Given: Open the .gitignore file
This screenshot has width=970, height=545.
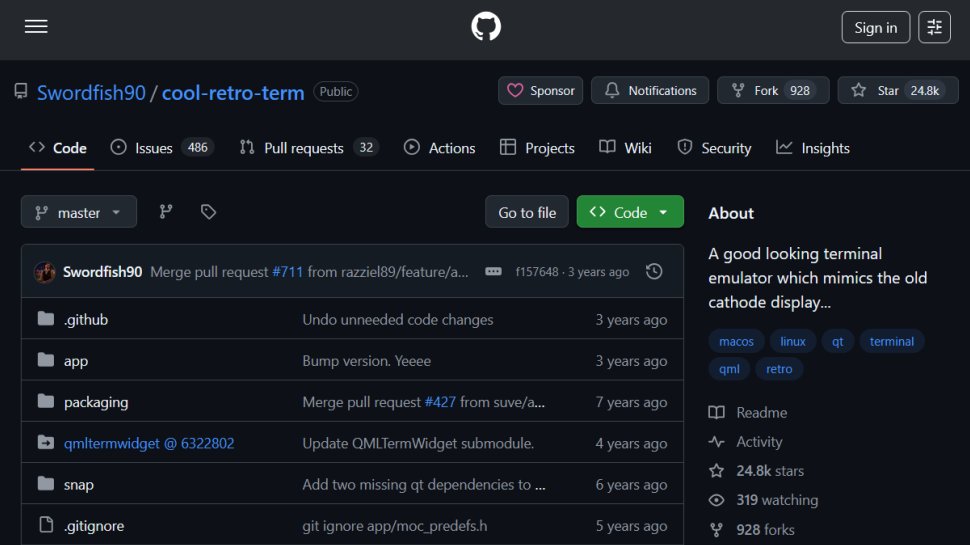Looking at the screenshot, I should click(94, 526).
